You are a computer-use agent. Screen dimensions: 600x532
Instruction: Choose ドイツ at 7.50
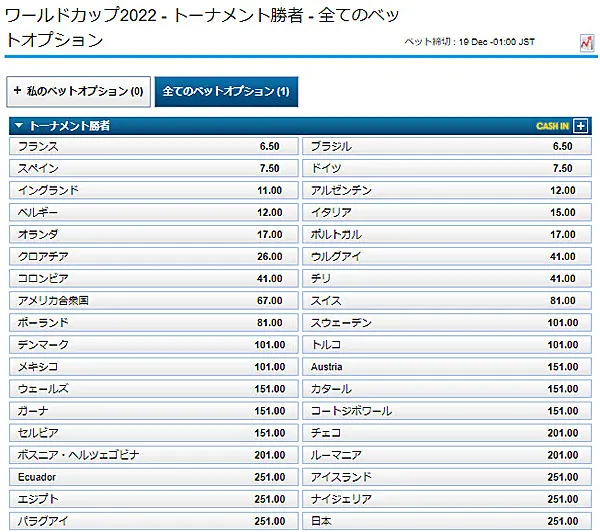pos(444,168)
